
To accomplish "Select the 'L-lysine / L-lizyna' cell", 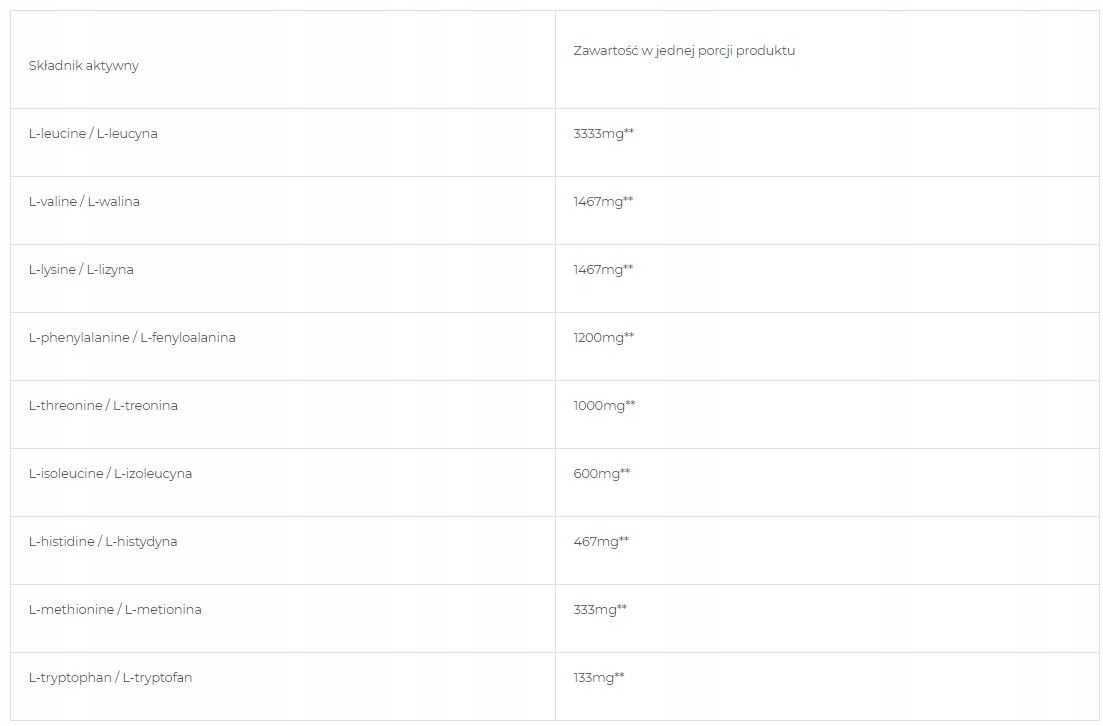I will point(81,270).
